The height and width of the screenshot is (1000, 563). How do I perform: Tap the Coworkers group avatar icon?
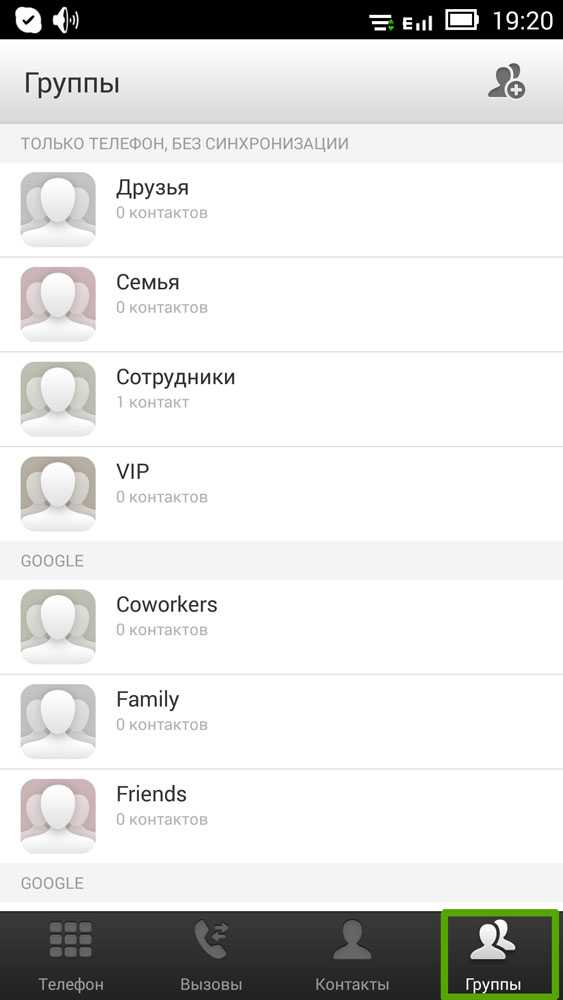click(58, 627)
